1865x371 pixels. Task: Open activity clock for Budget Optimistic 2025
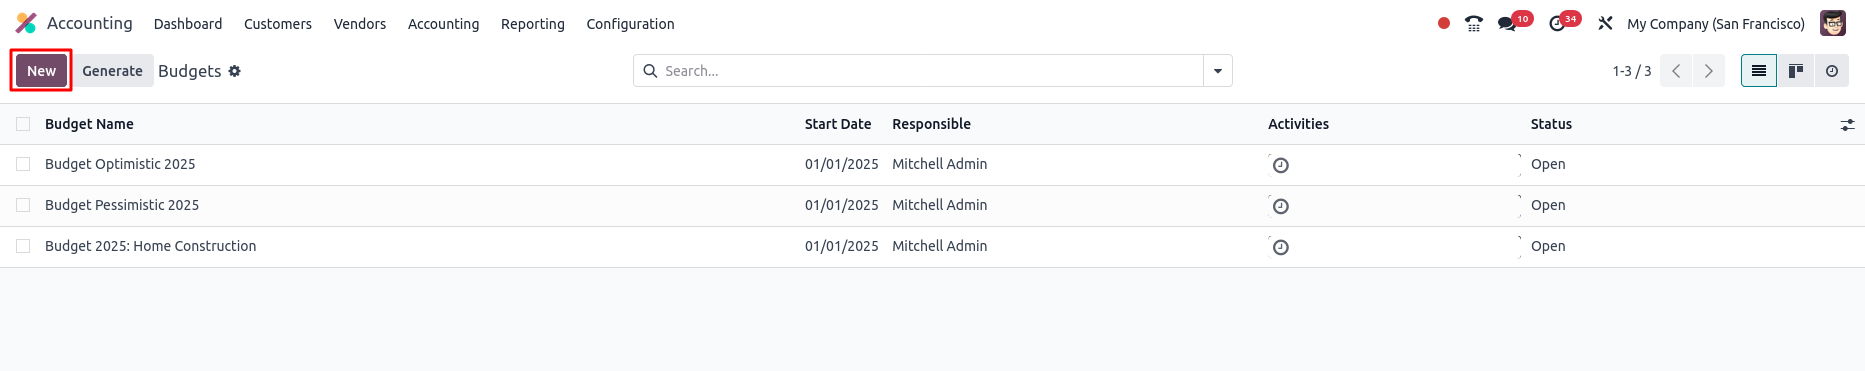point(1281,165)
